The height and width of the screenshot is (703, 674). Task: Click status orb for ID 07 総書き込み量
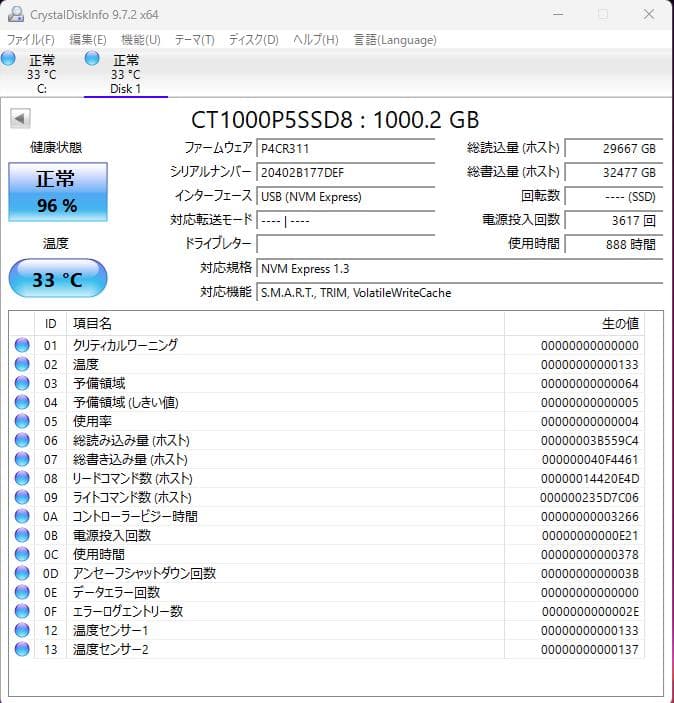click(x=22, y=459)
